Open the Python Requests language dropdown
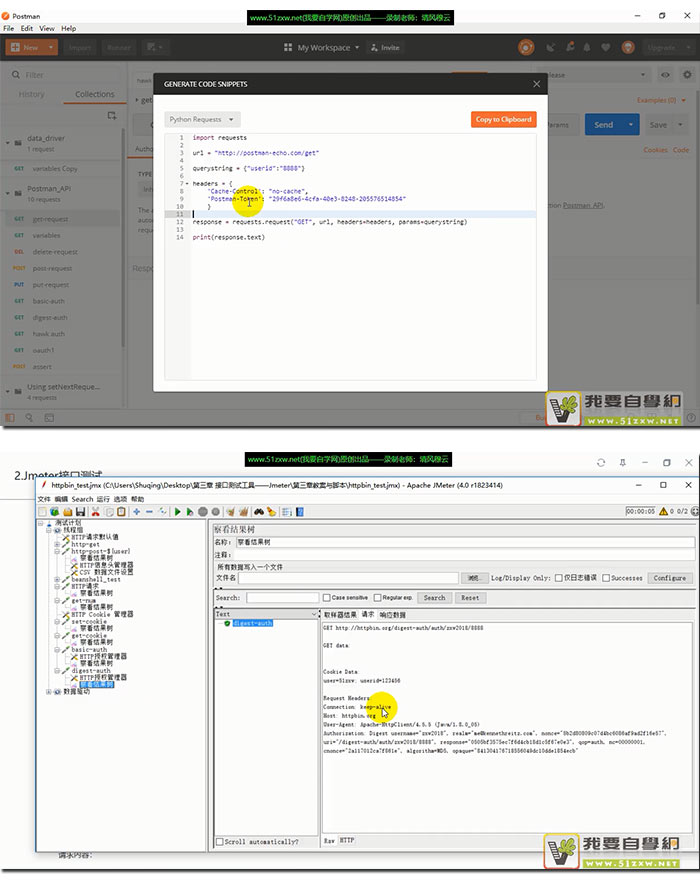The height and width of the screenshot is (883, 700). coord(202,119)
